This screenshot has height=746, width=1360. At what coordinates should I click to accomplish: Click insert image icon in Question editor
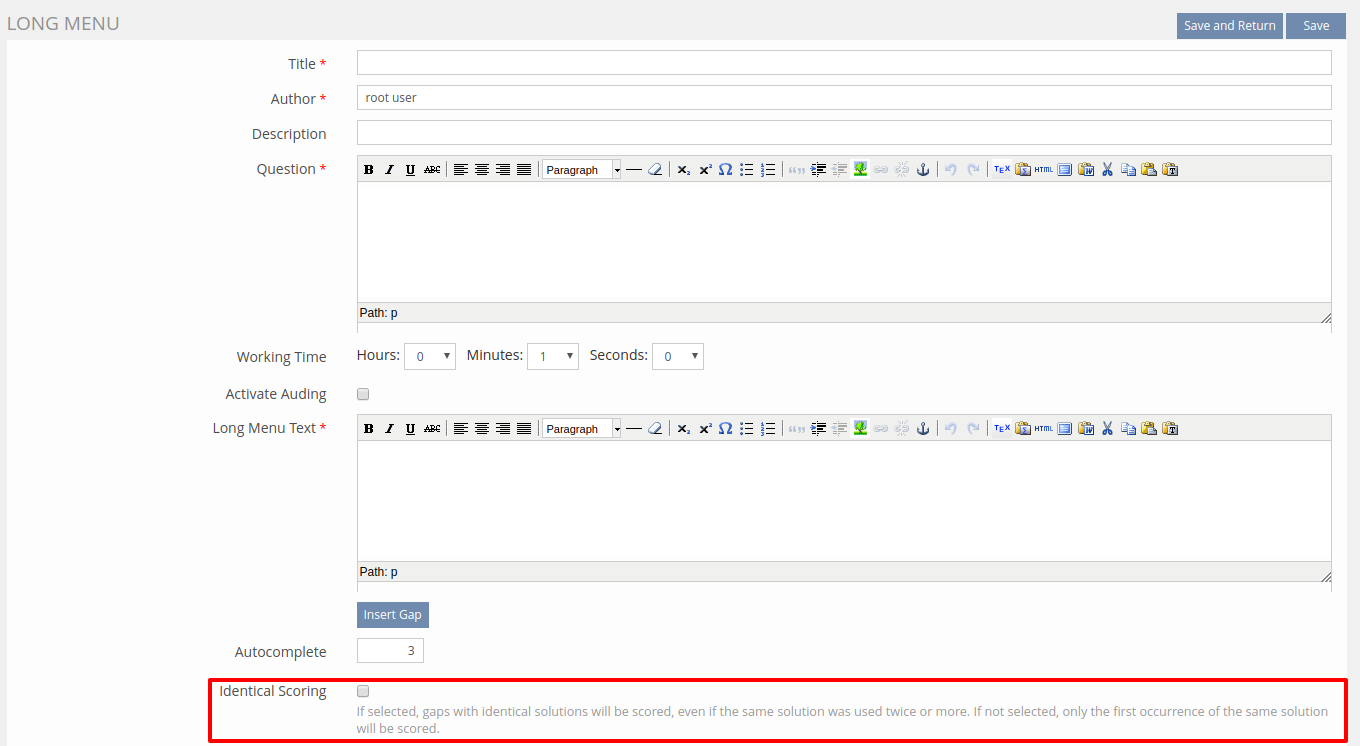(x=860, y=170)
